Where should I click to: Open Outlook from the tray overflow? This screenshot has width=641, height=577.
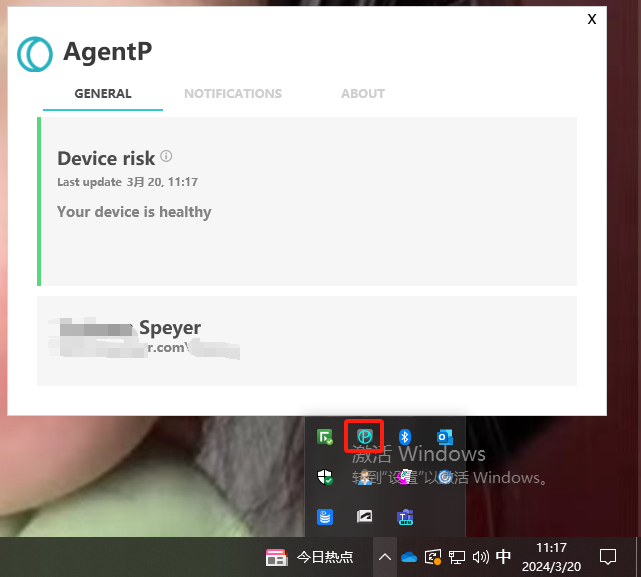point(445,437)
